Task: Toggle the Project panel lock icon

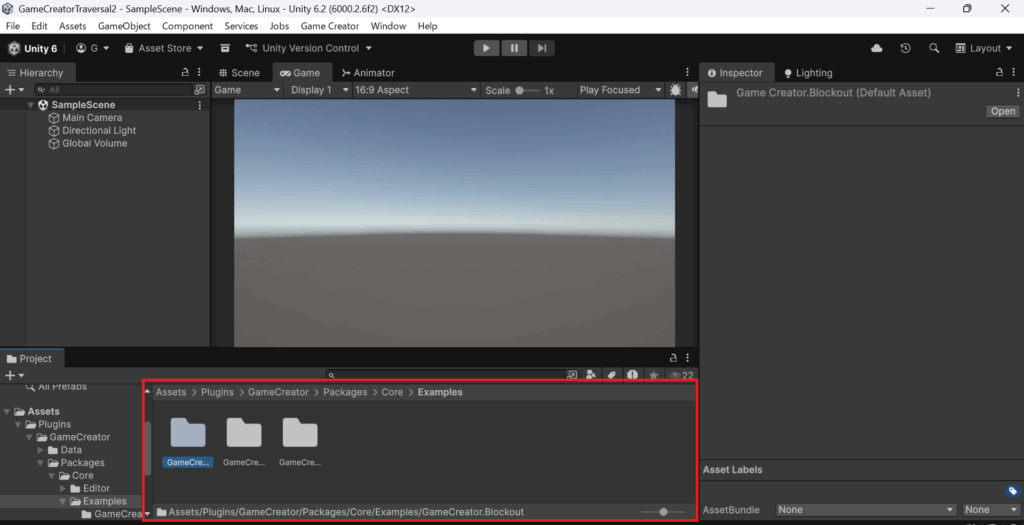Action: point(672,358)
